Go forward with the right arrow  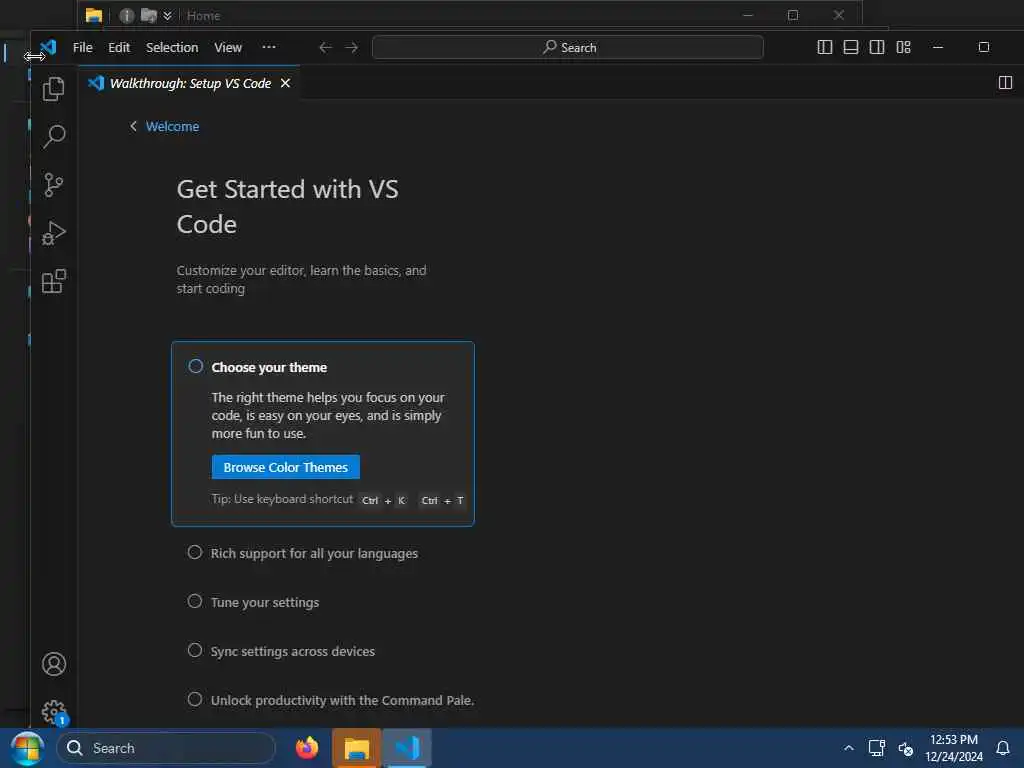click(351, 48)
